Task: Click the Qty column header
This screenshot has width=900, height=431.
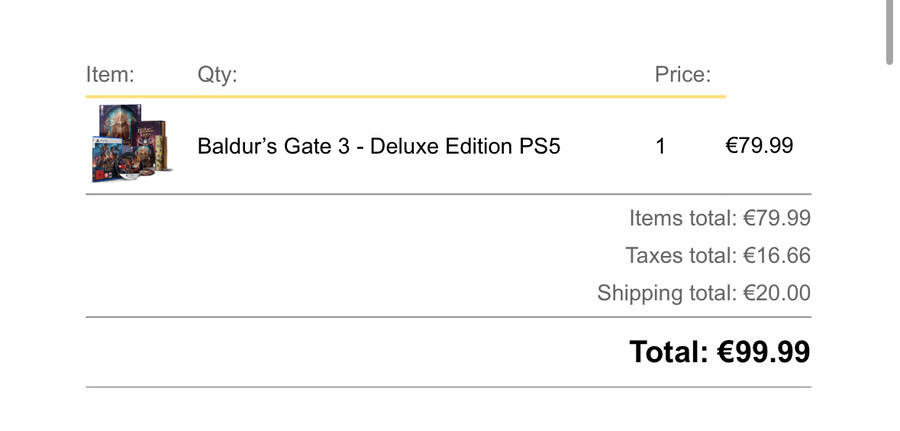Action: (x=218, y=75)
